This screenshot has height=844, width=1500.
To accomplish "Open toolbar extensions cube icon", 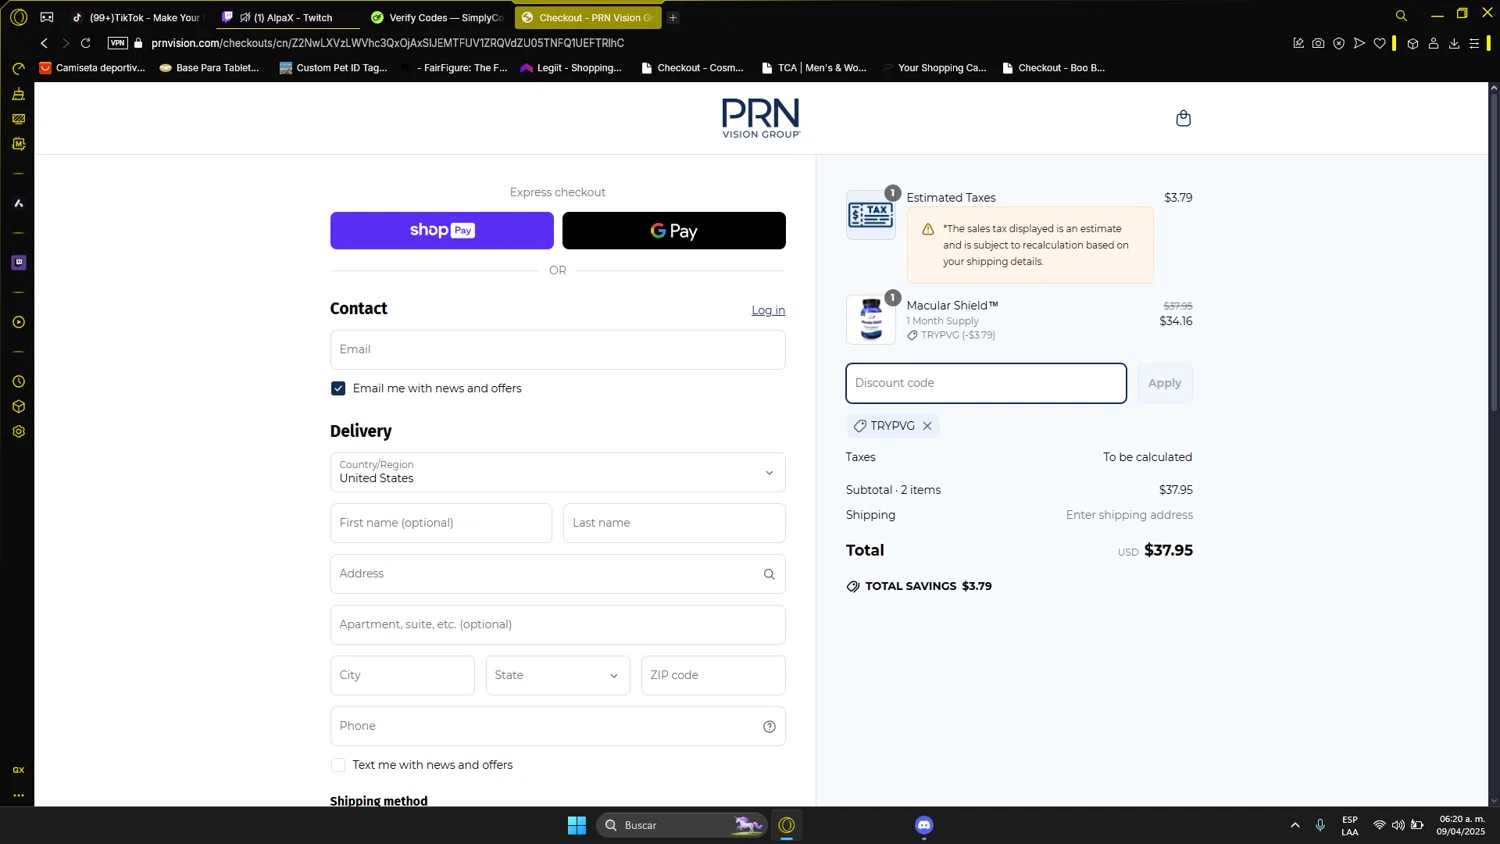I will point(1413,43).
